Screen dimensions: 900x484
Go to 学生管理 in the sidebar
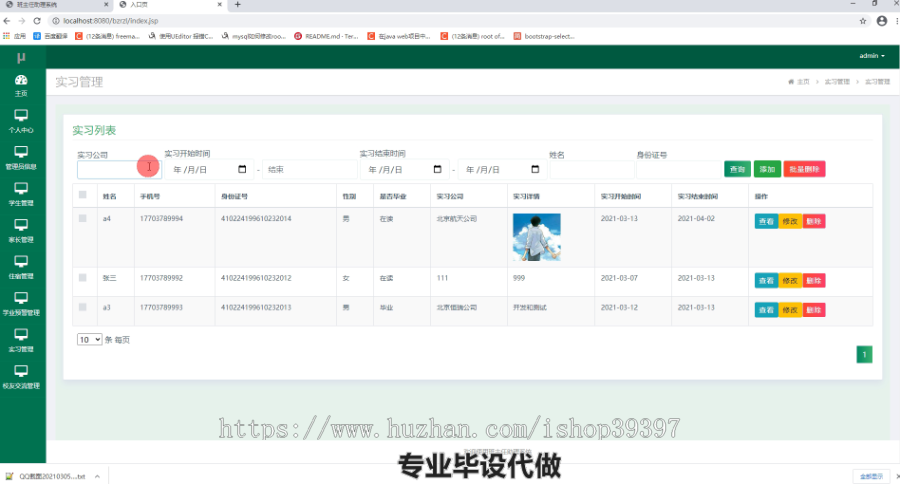(21, 195)
